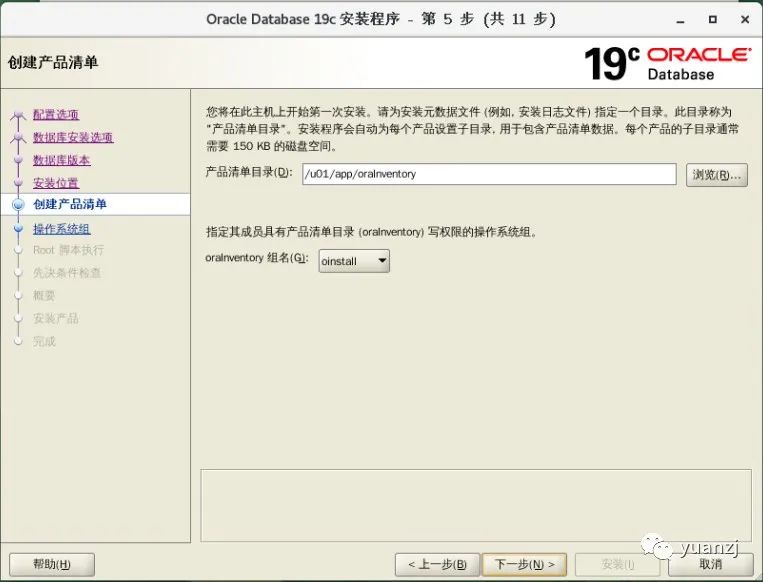Jump to 安装位置 step
763x582 pixels.
[x=55, y=183]
